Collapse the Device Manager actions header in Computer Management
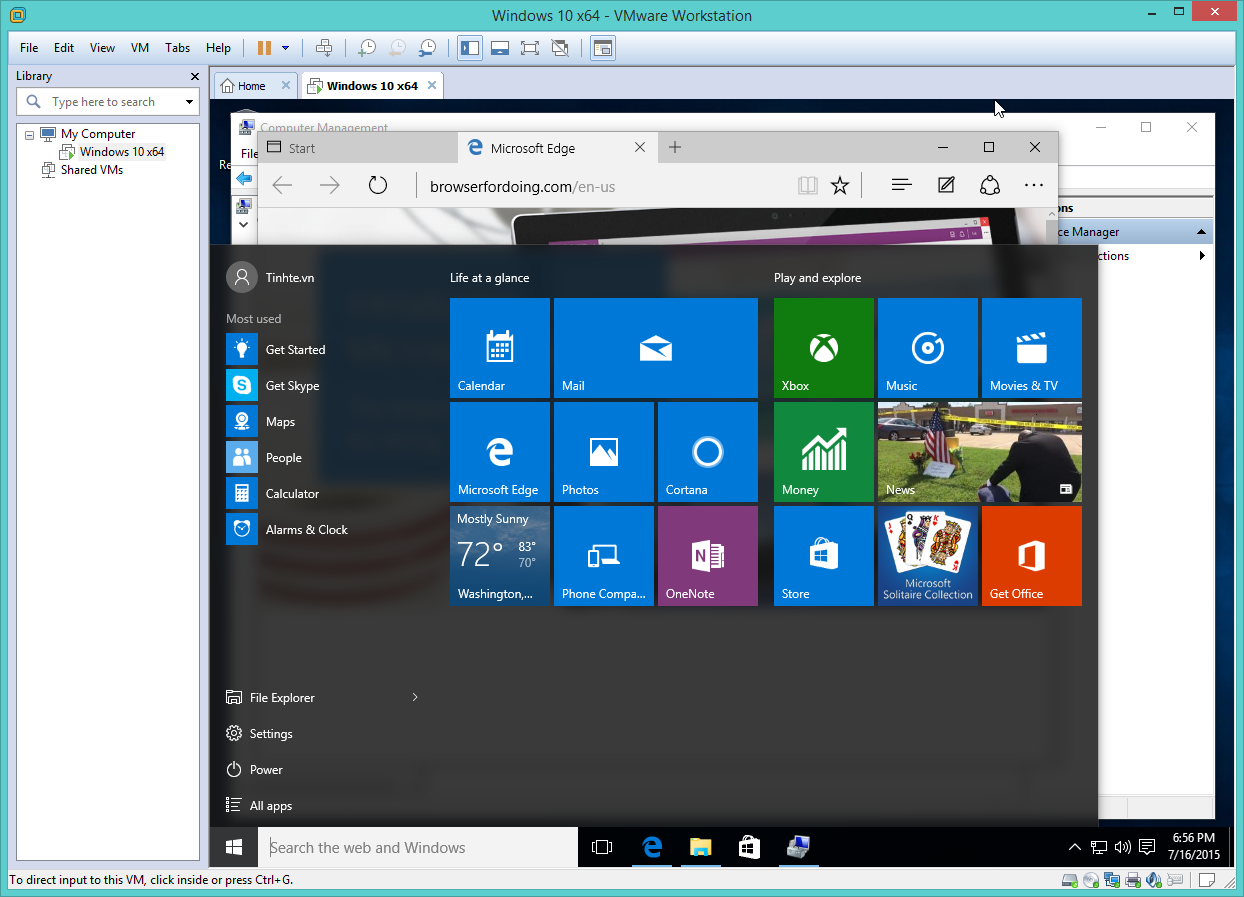 tap(1201, 232)
